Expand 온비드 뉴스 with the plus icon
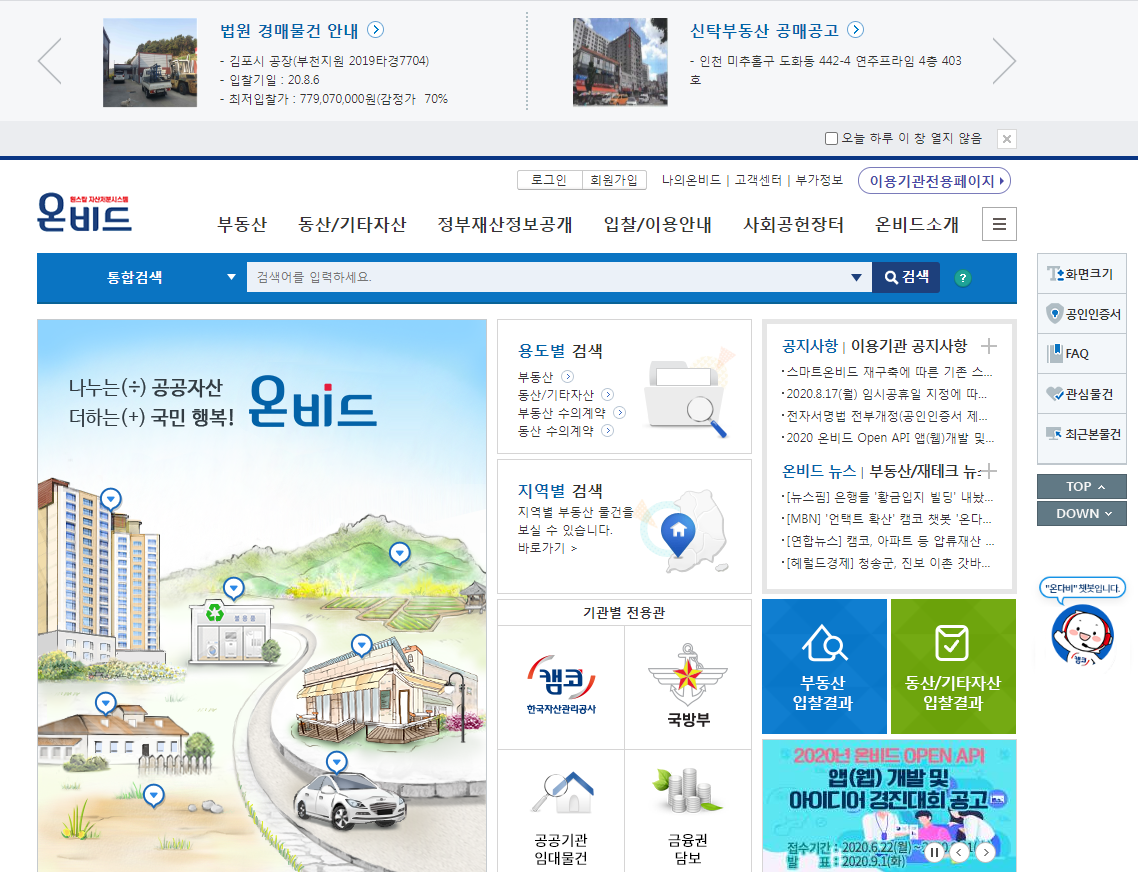1138x872 pixels. tap(988, 471)
